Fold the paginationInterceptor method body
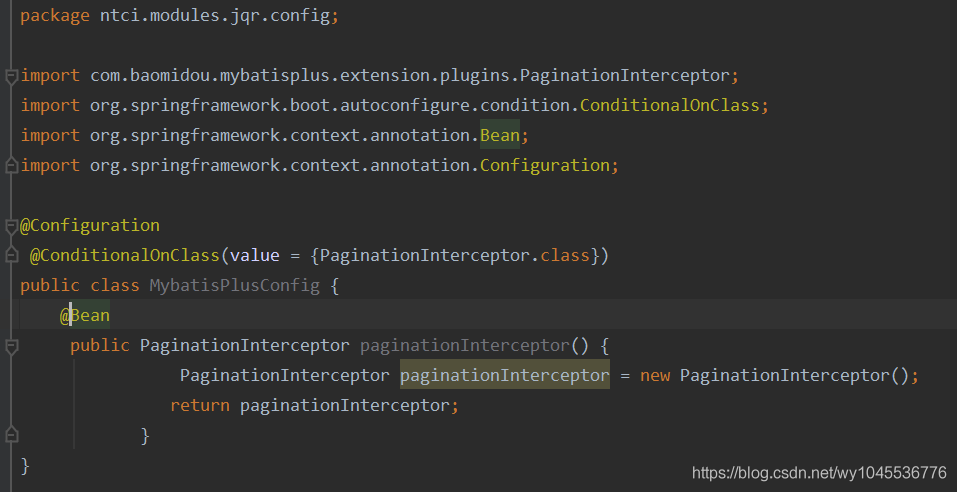957x492 pixels. (11, 346)
